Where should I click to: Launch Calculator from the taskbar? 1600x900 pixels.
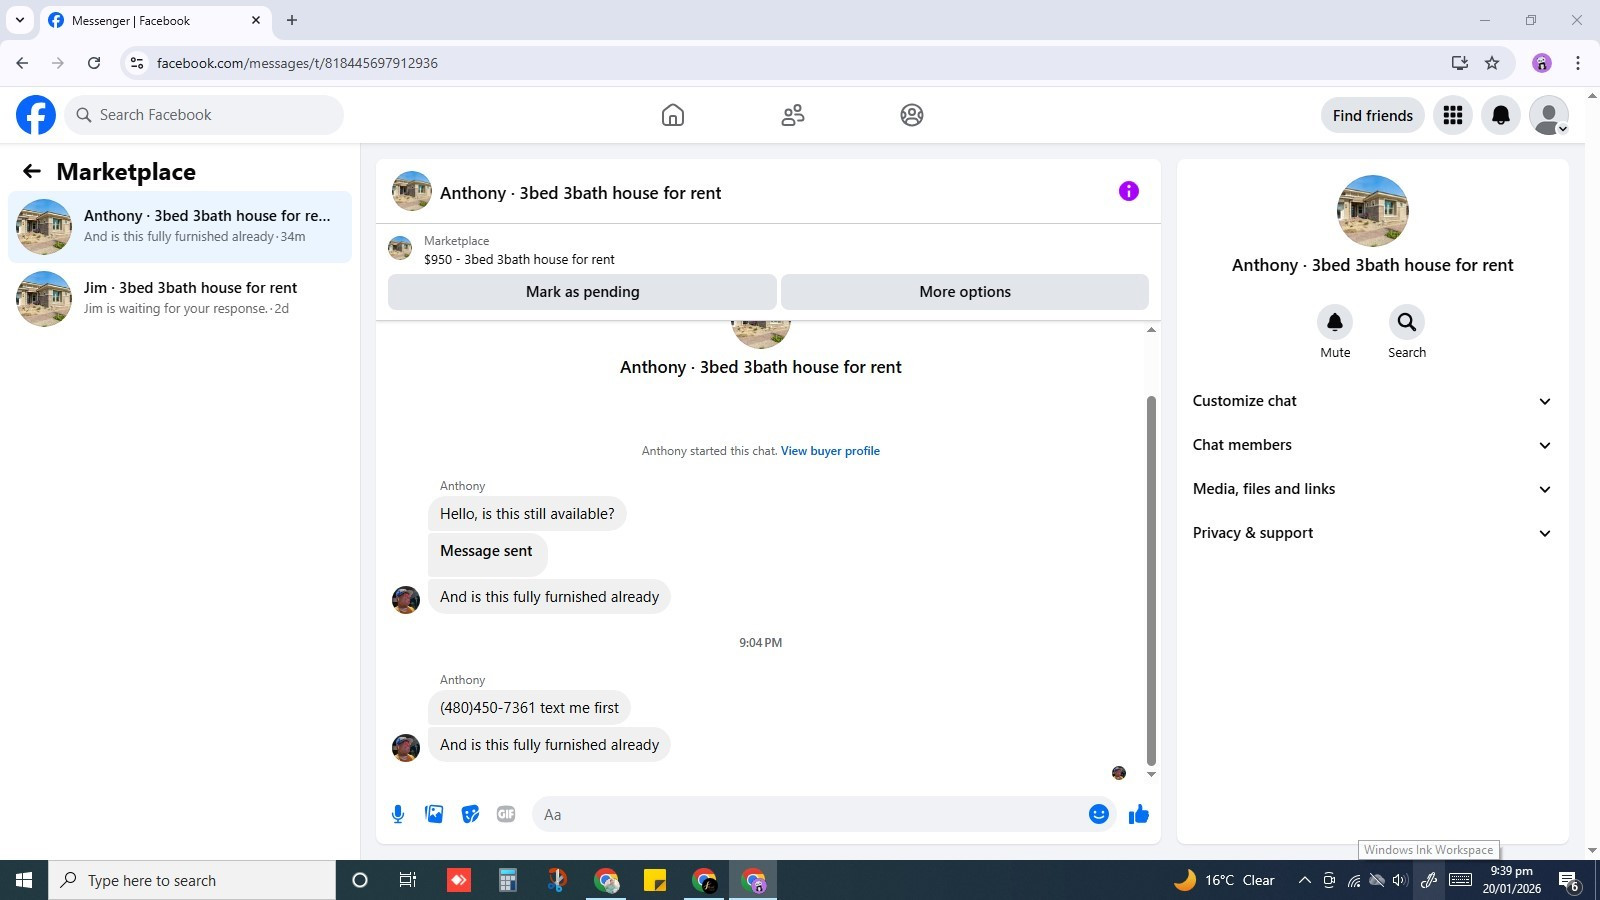click(508, 880)
